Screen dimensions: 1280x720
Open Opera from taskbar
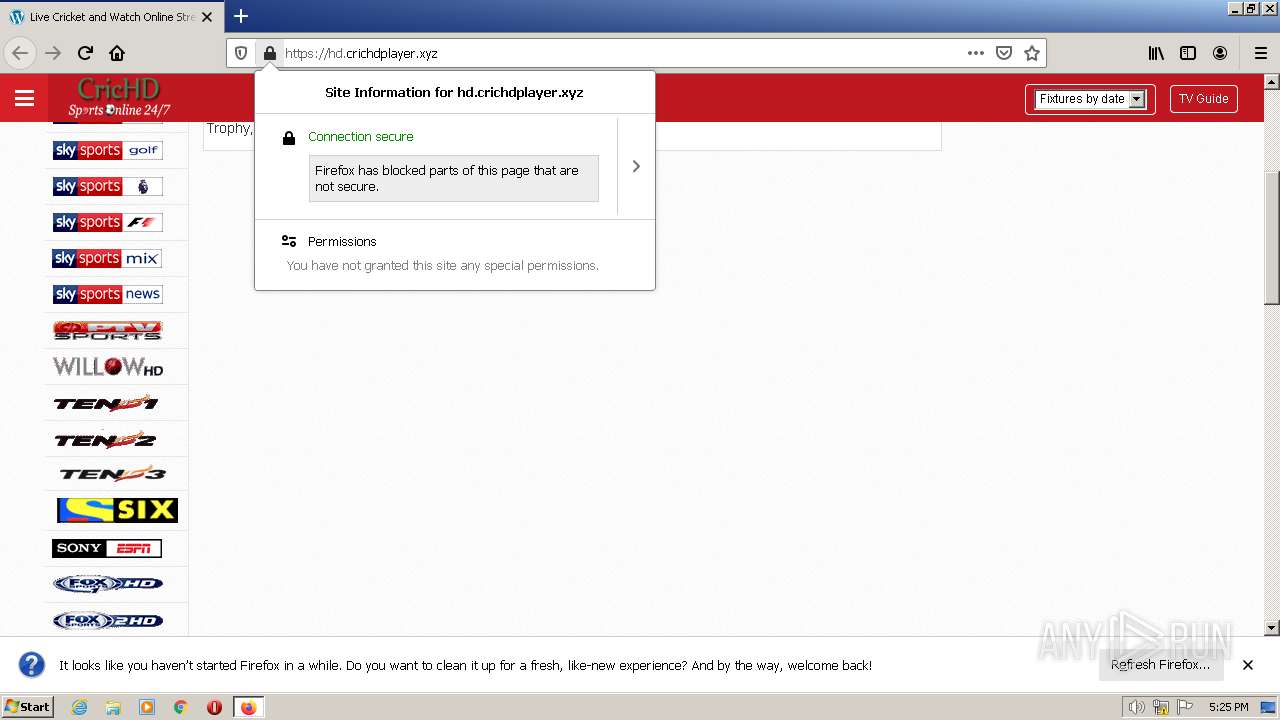pos(214,707)
